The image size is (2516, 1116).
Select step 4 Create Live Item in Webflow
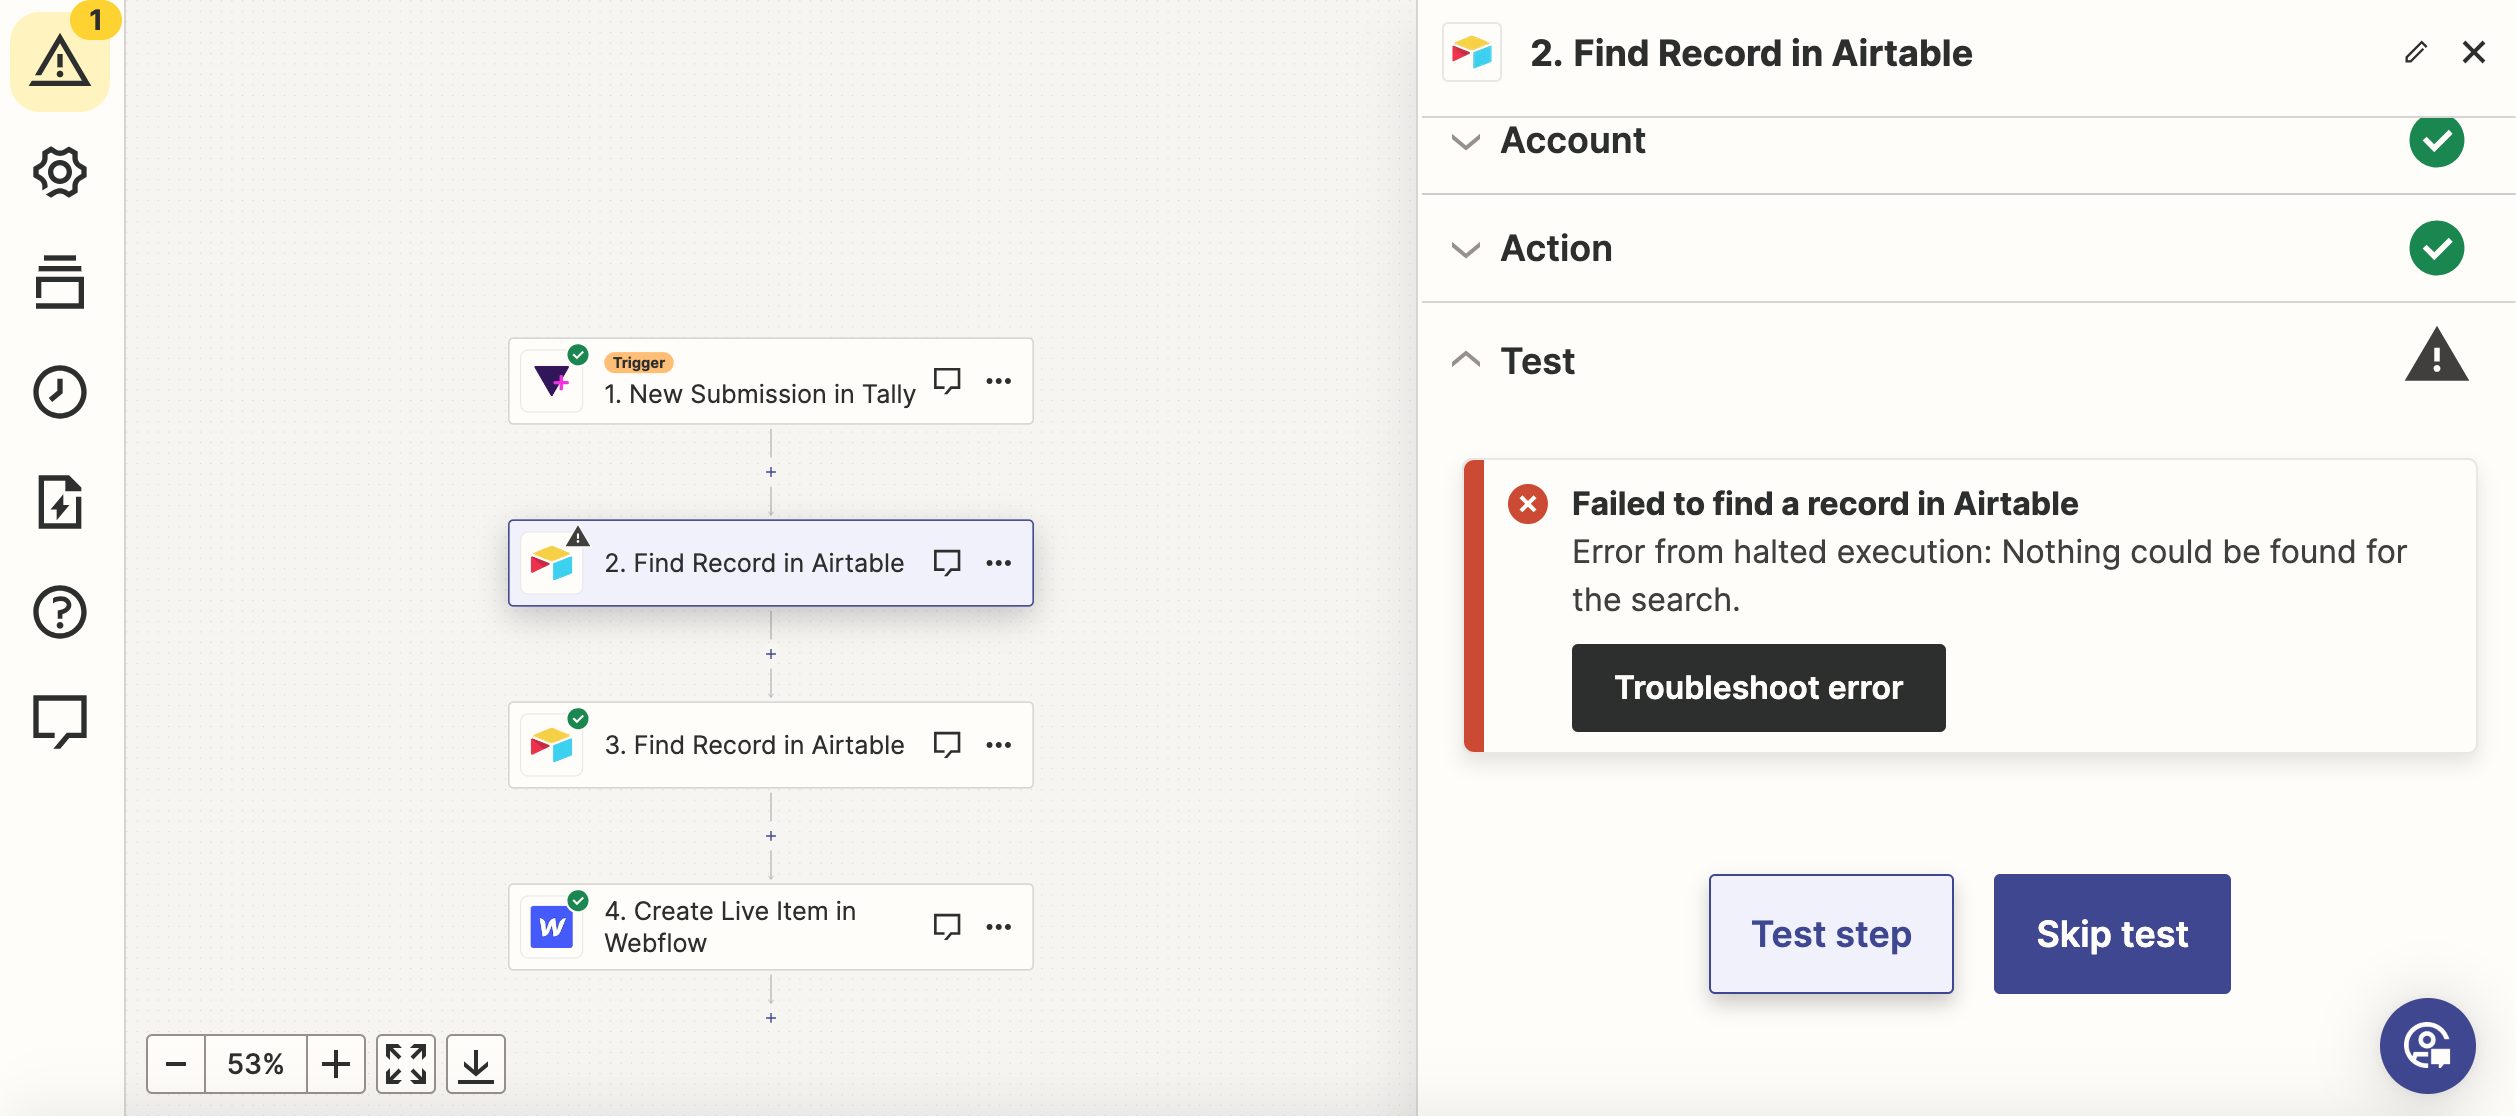coord(771,927)
